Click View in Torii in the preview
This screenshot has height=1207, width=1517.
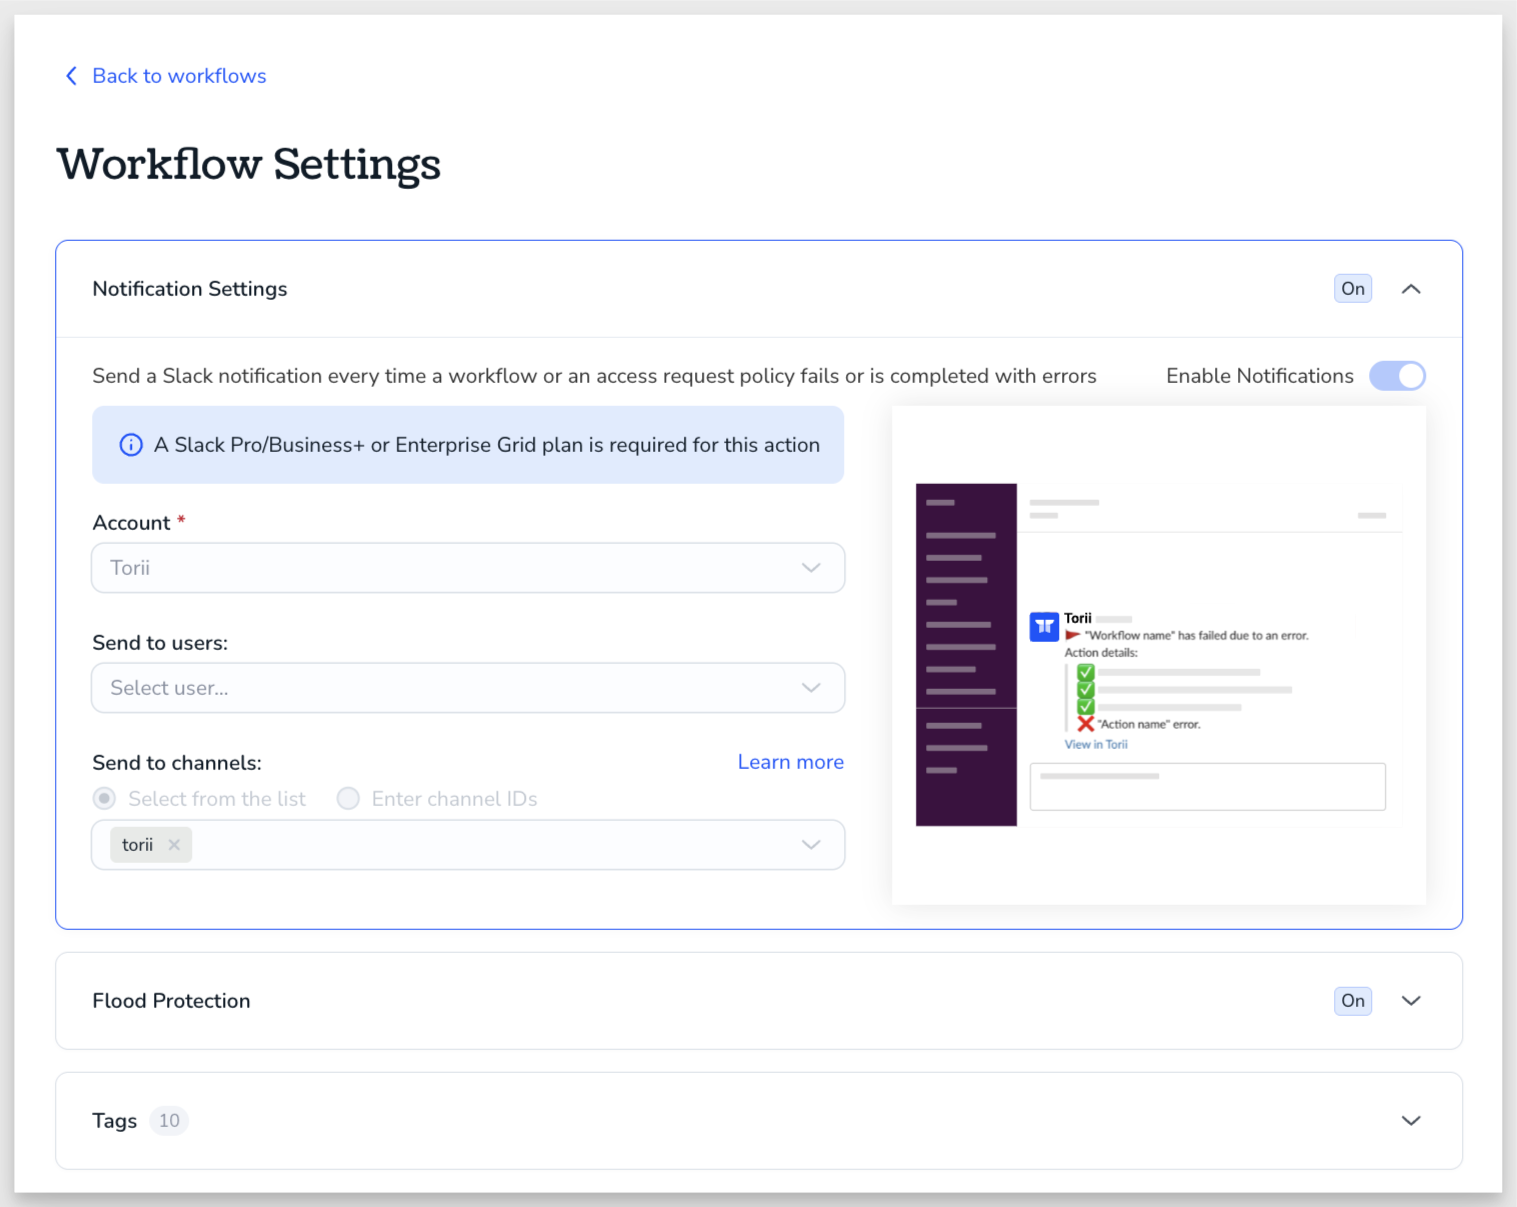tap(1096, 745)
